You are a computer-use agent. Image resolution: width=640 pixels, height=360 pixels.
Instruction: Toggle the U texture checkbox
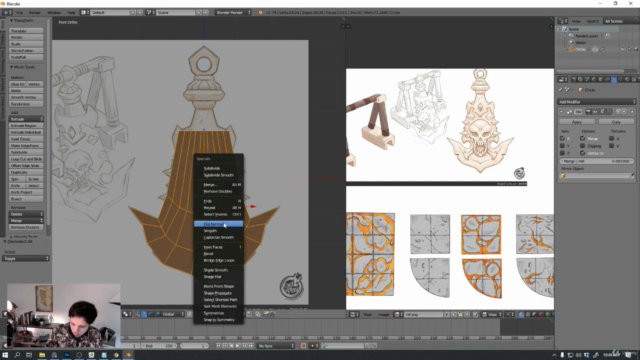click(611, 139)
